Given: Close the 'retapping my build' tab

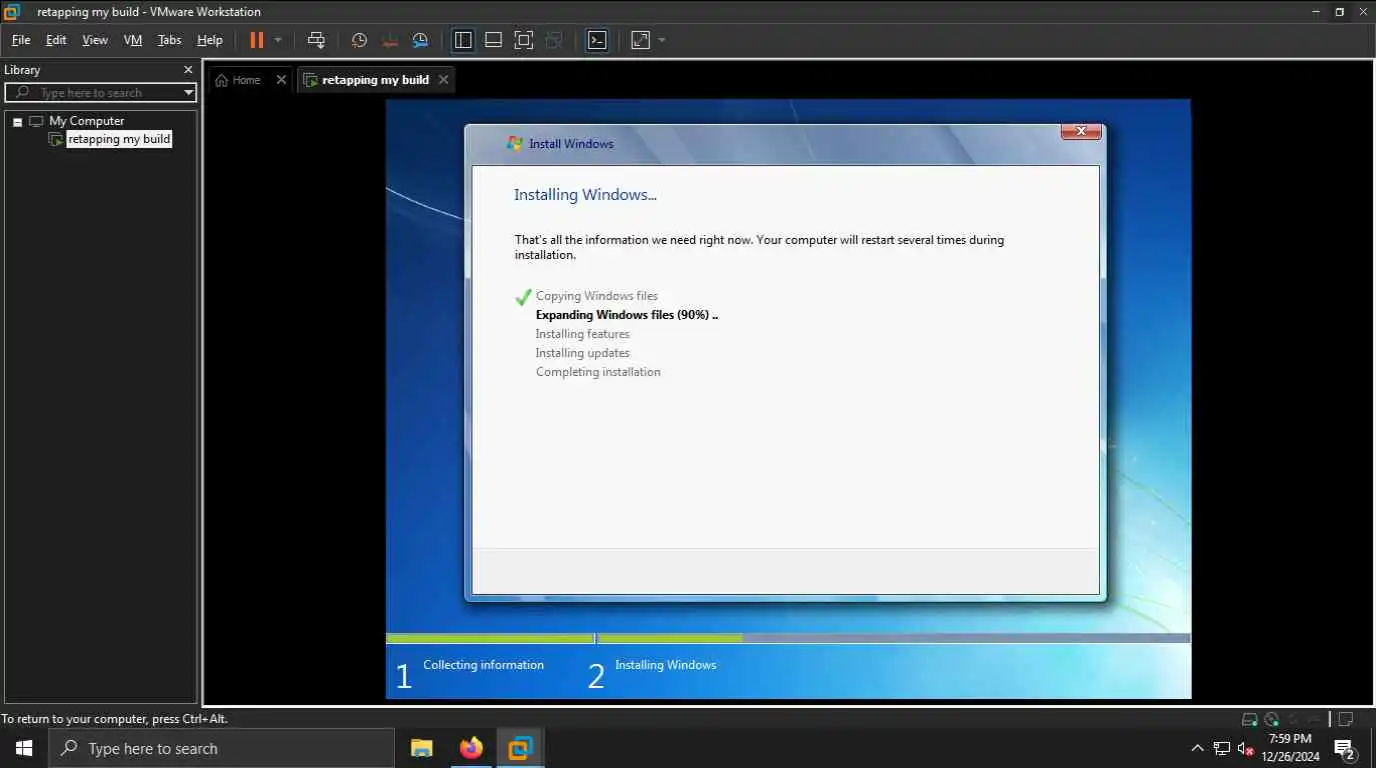Looking at the screenshot, I should [x=444, y=79].
